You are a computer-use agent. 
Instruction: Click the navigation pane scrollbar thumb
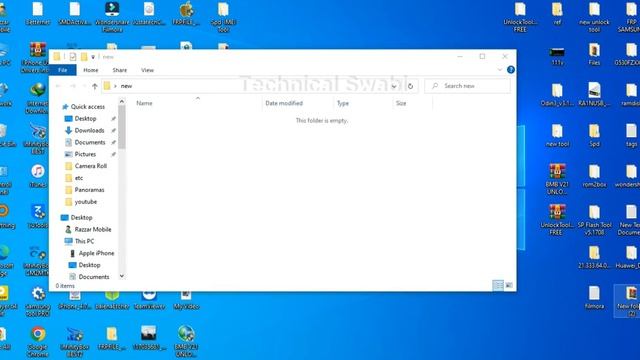[x=122, y=127]
